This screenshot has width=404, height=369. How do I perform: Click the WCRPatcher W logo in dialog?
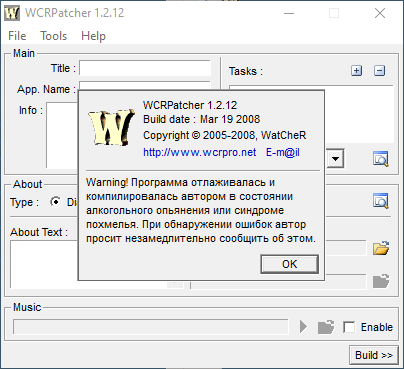point(111,127)
